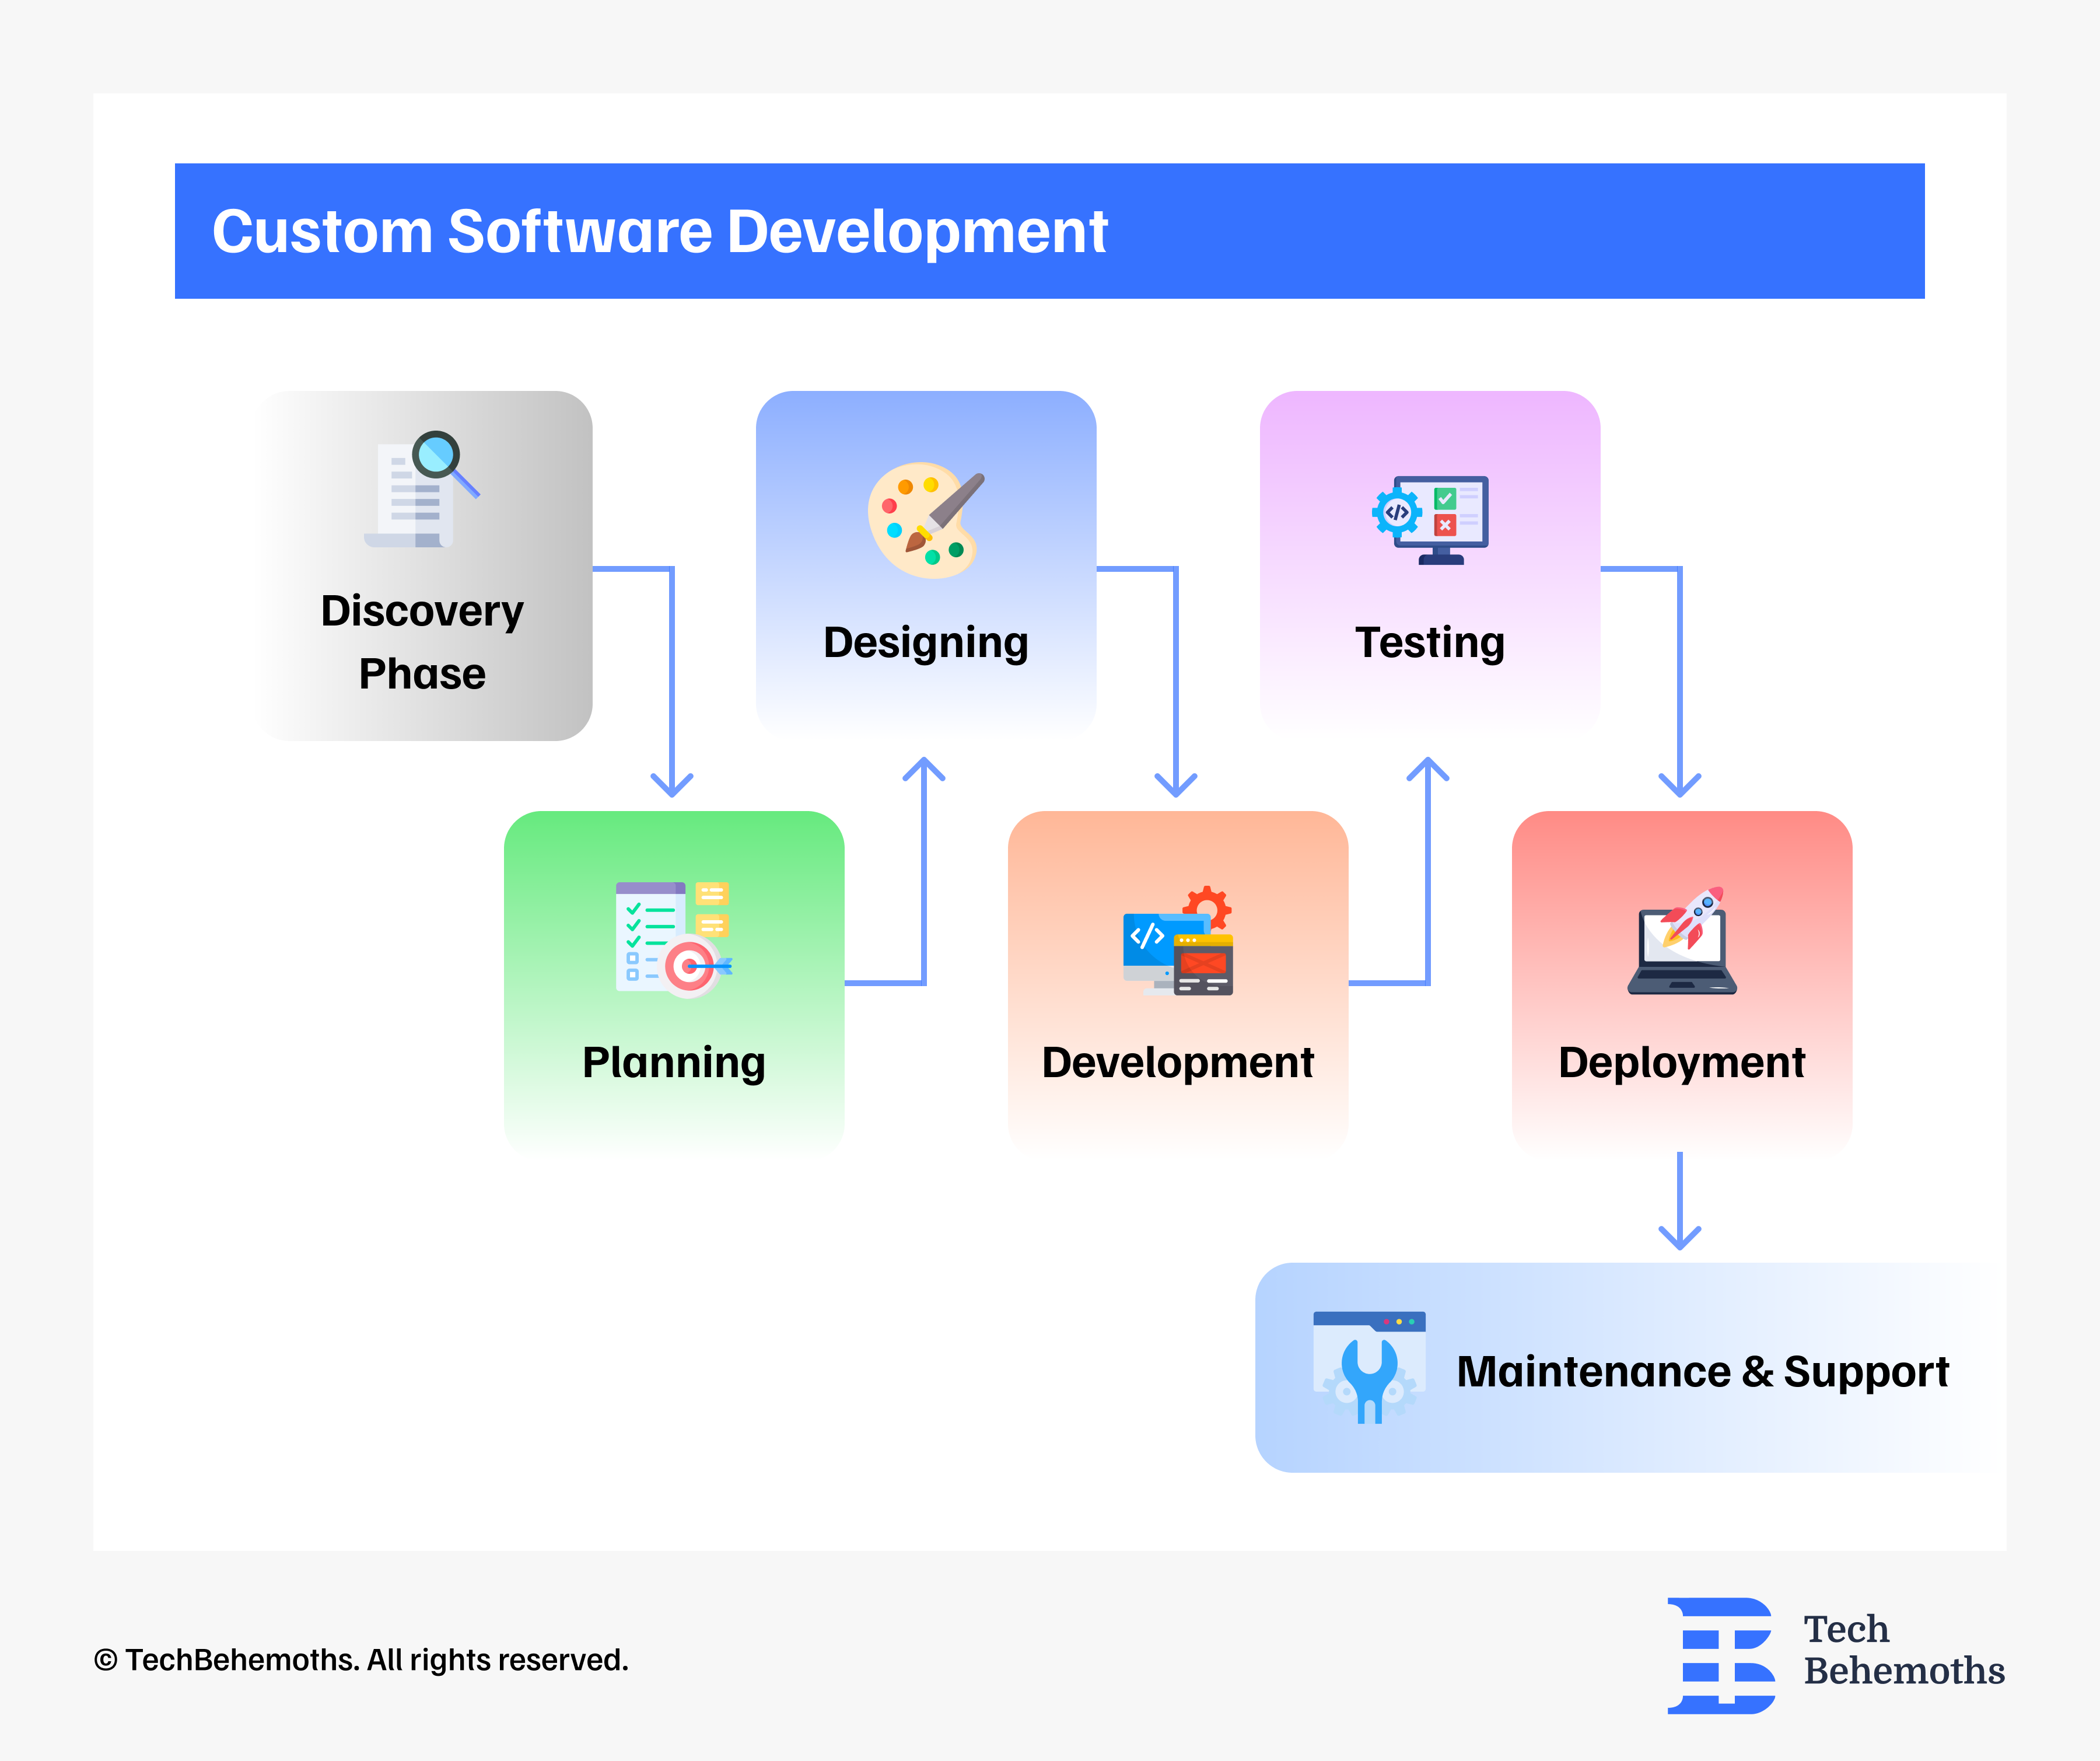The image size is (2100, 1761).
Task: Click the Planning label text
Action: pos(673,1062)
